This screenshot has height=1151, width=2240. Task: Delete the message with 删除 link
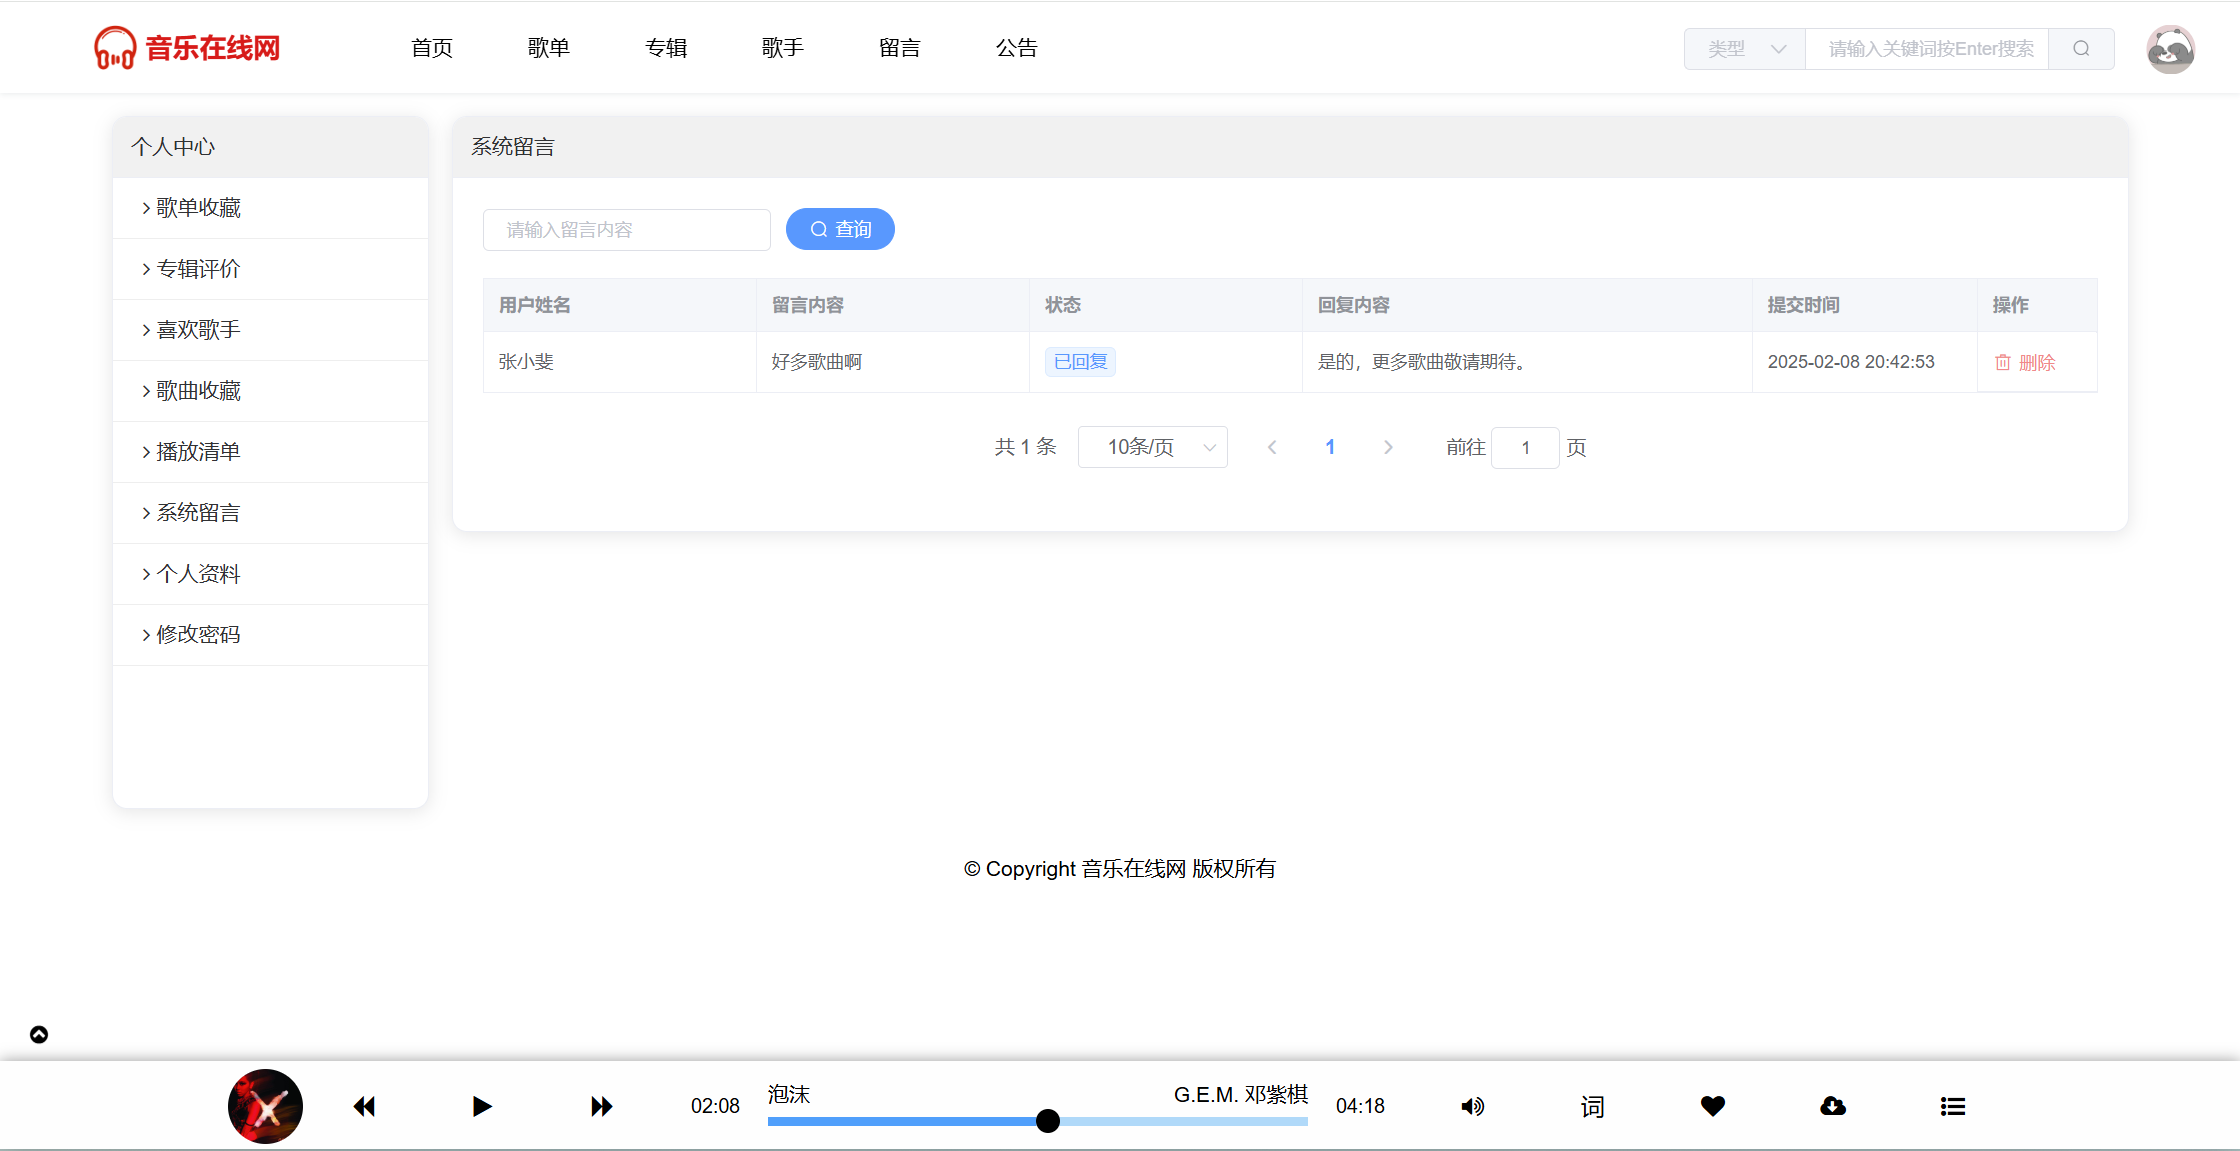pyautogui.click(x=2026, y=362)
